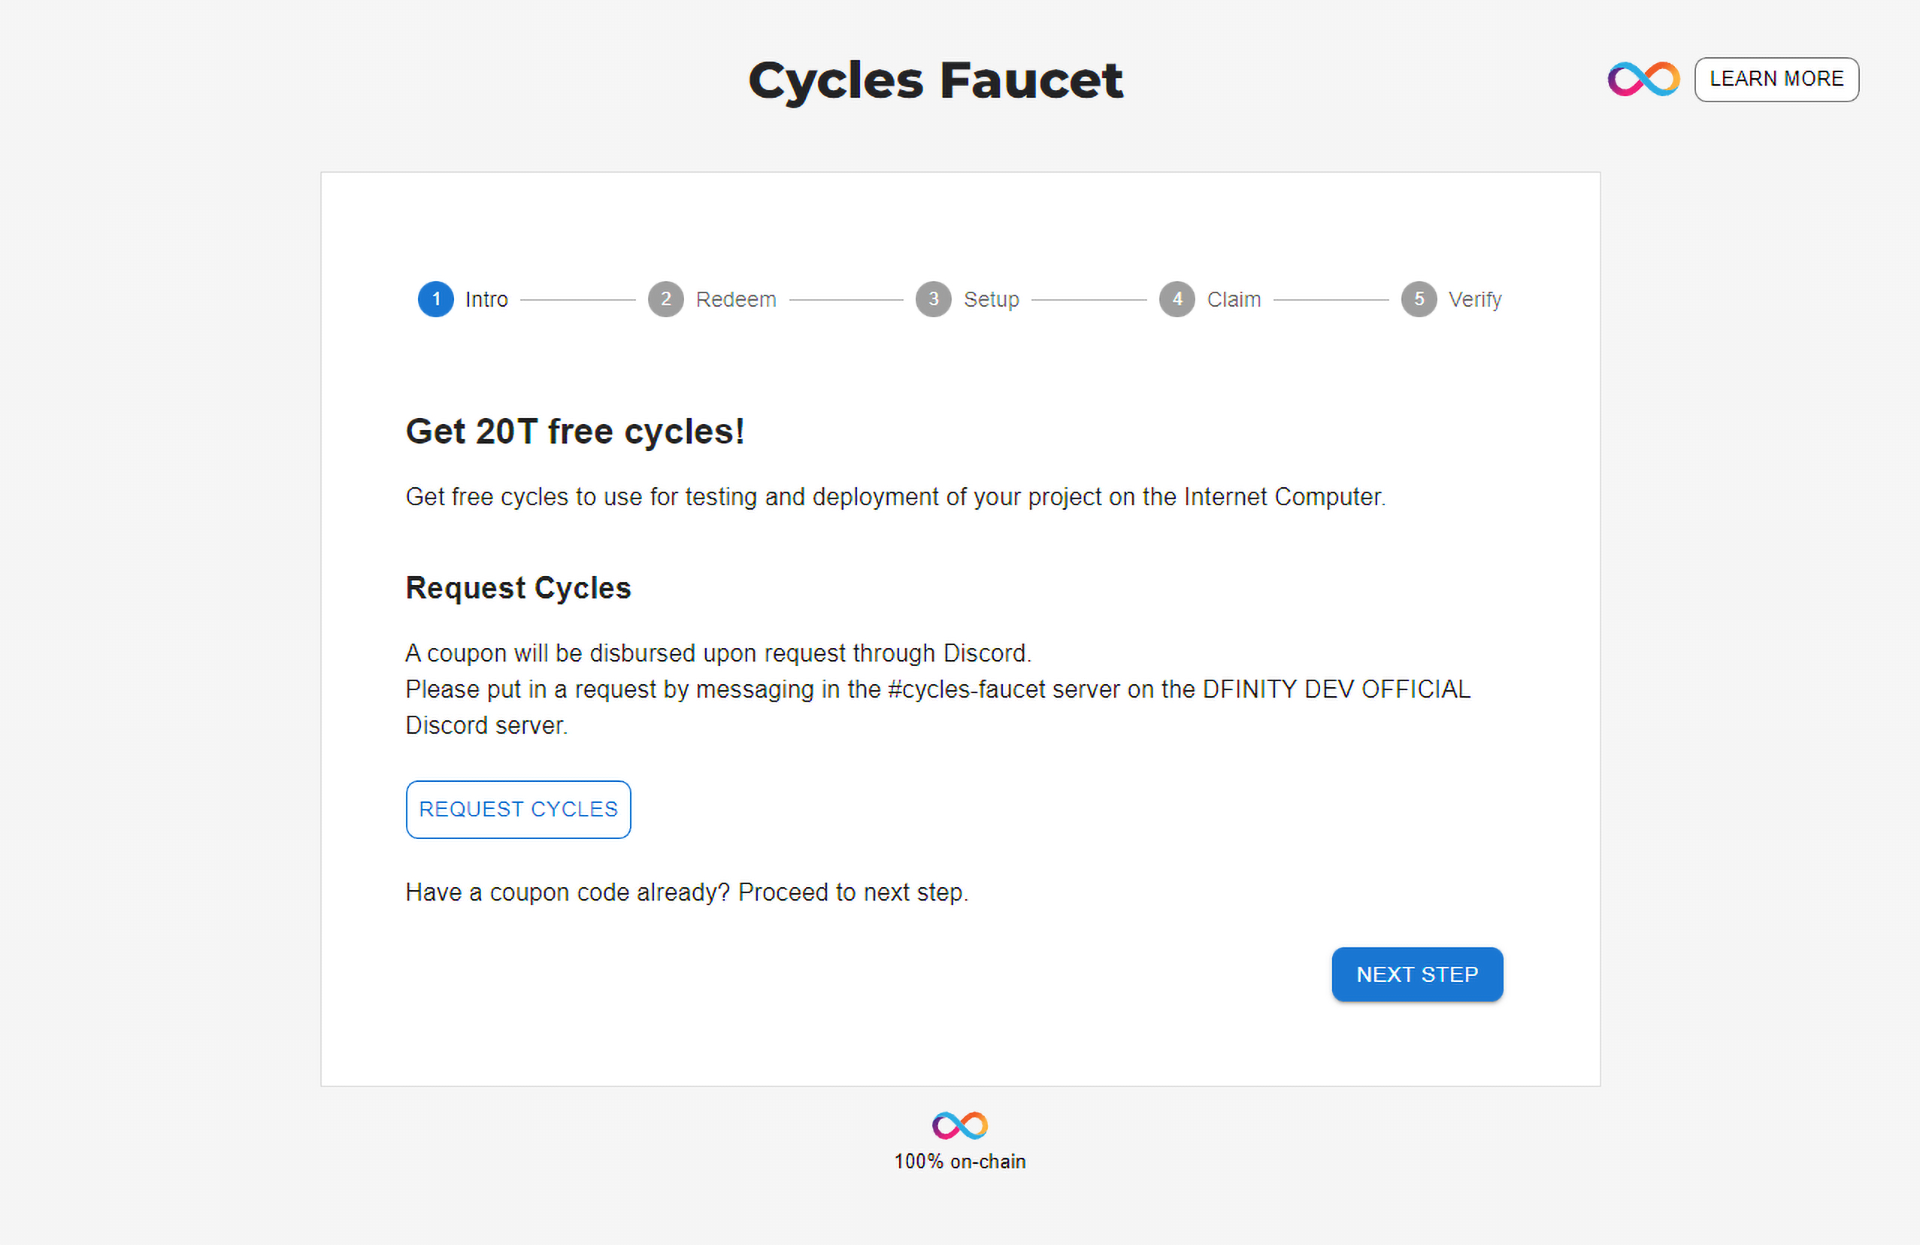Click the progress connector between Intro and Redeem

coord(581,298)
